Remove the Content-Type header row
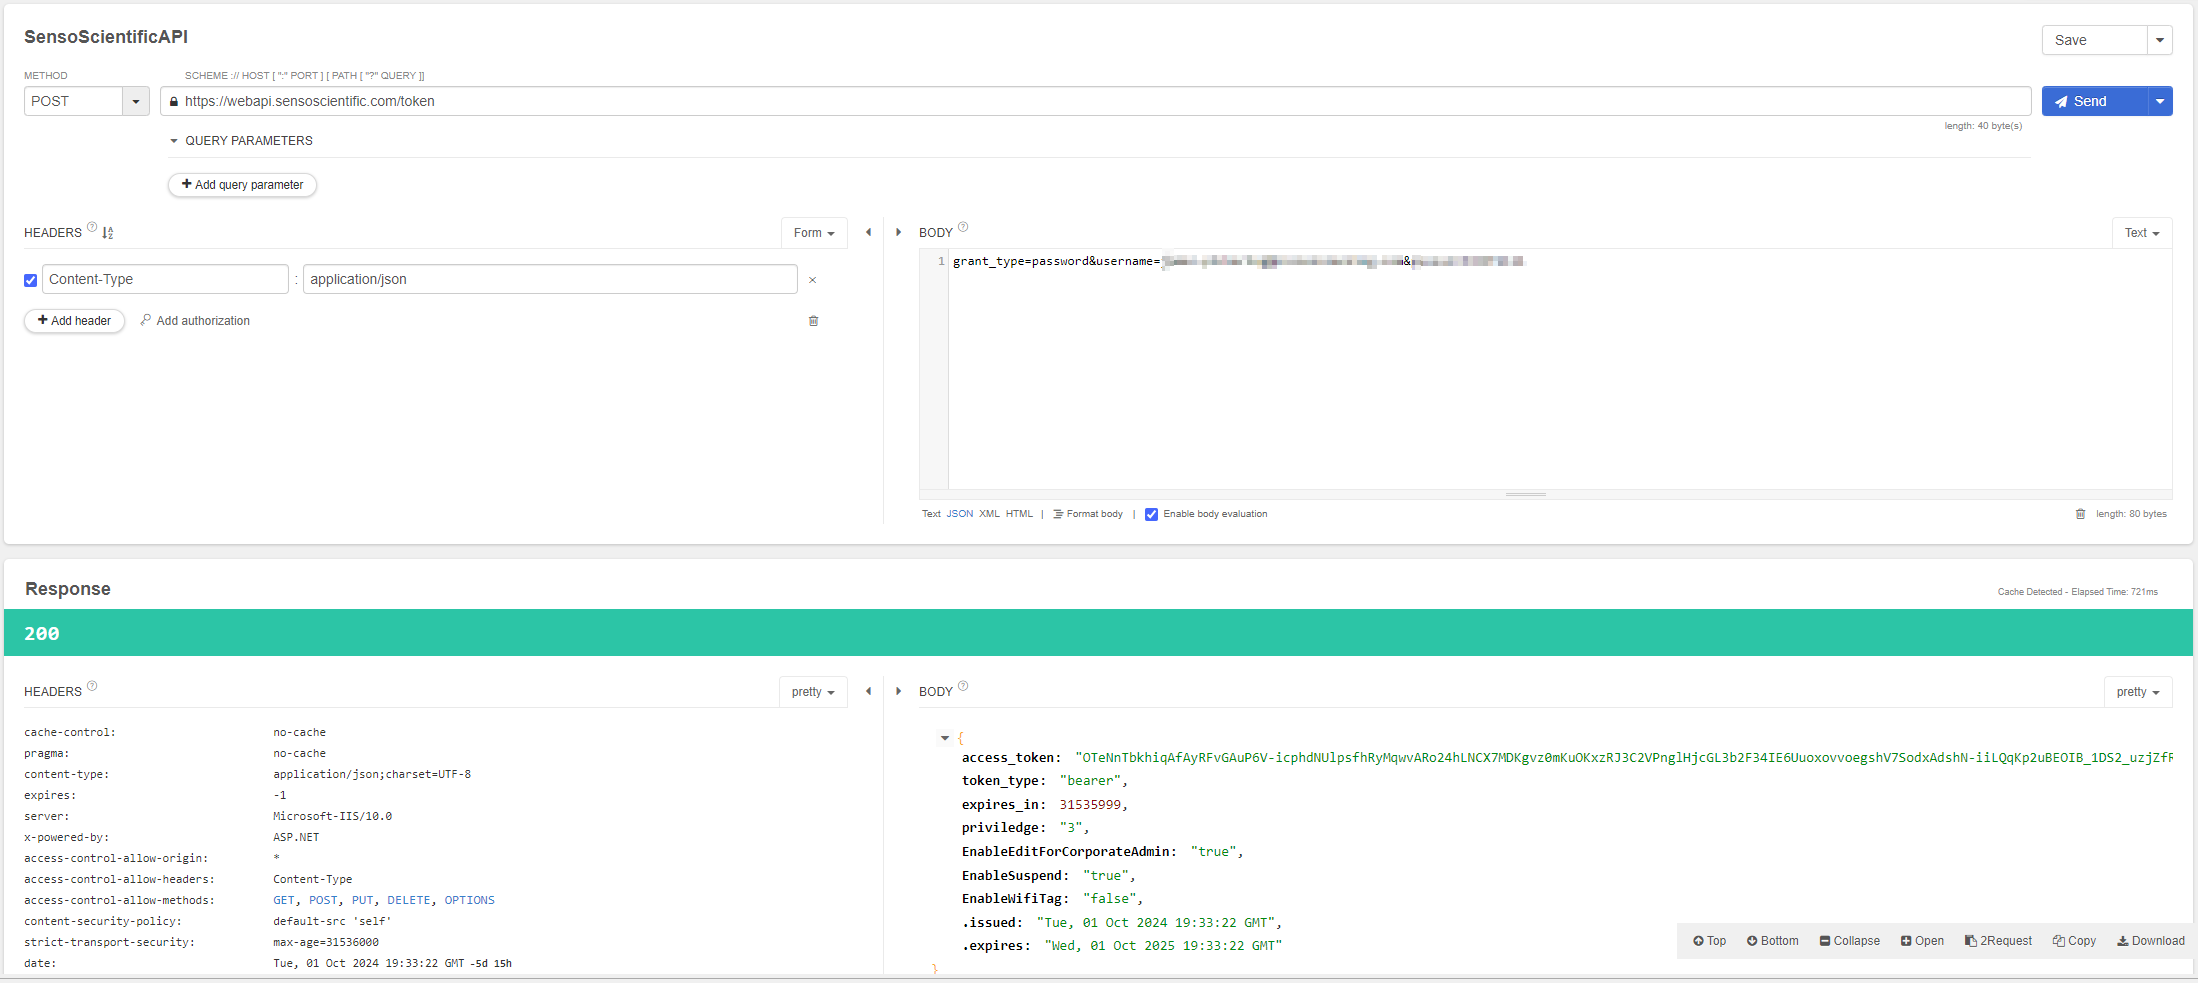Viewport: 2198px width, 983px height. tap(812, 280)
